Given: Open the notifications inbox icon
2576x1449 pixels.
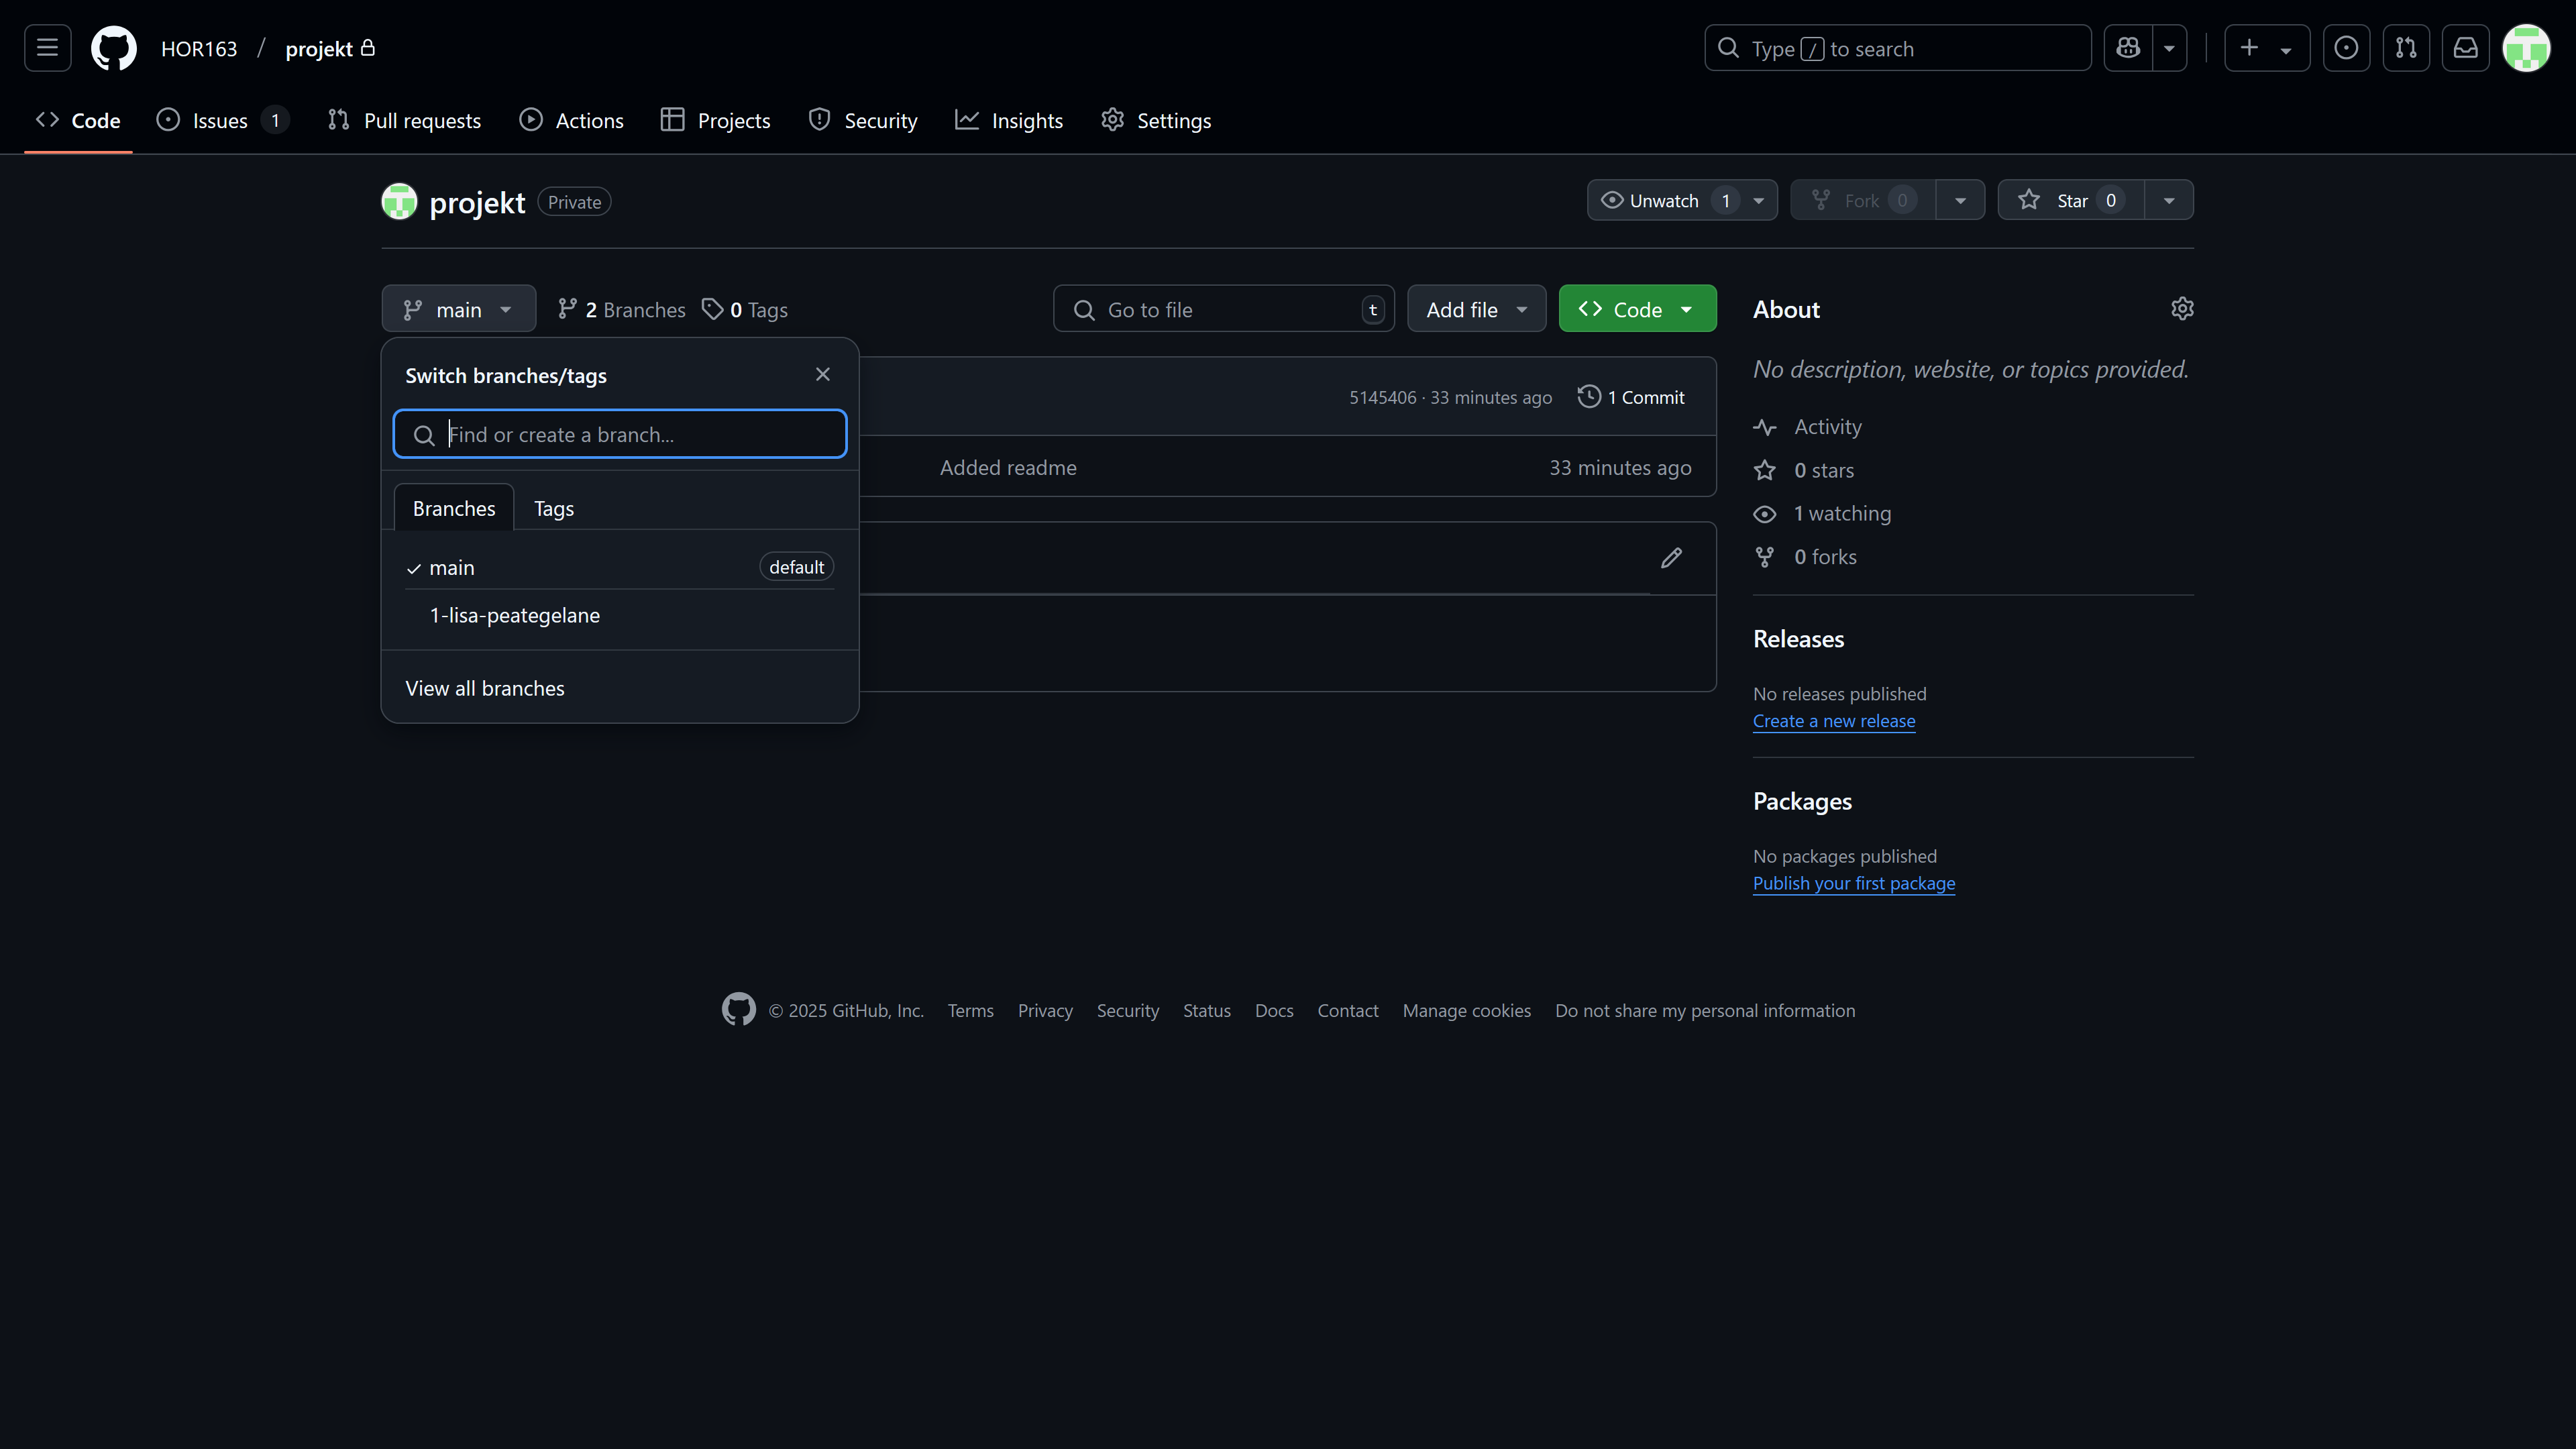Looking at the screenshot, I should pos(2466,48).
